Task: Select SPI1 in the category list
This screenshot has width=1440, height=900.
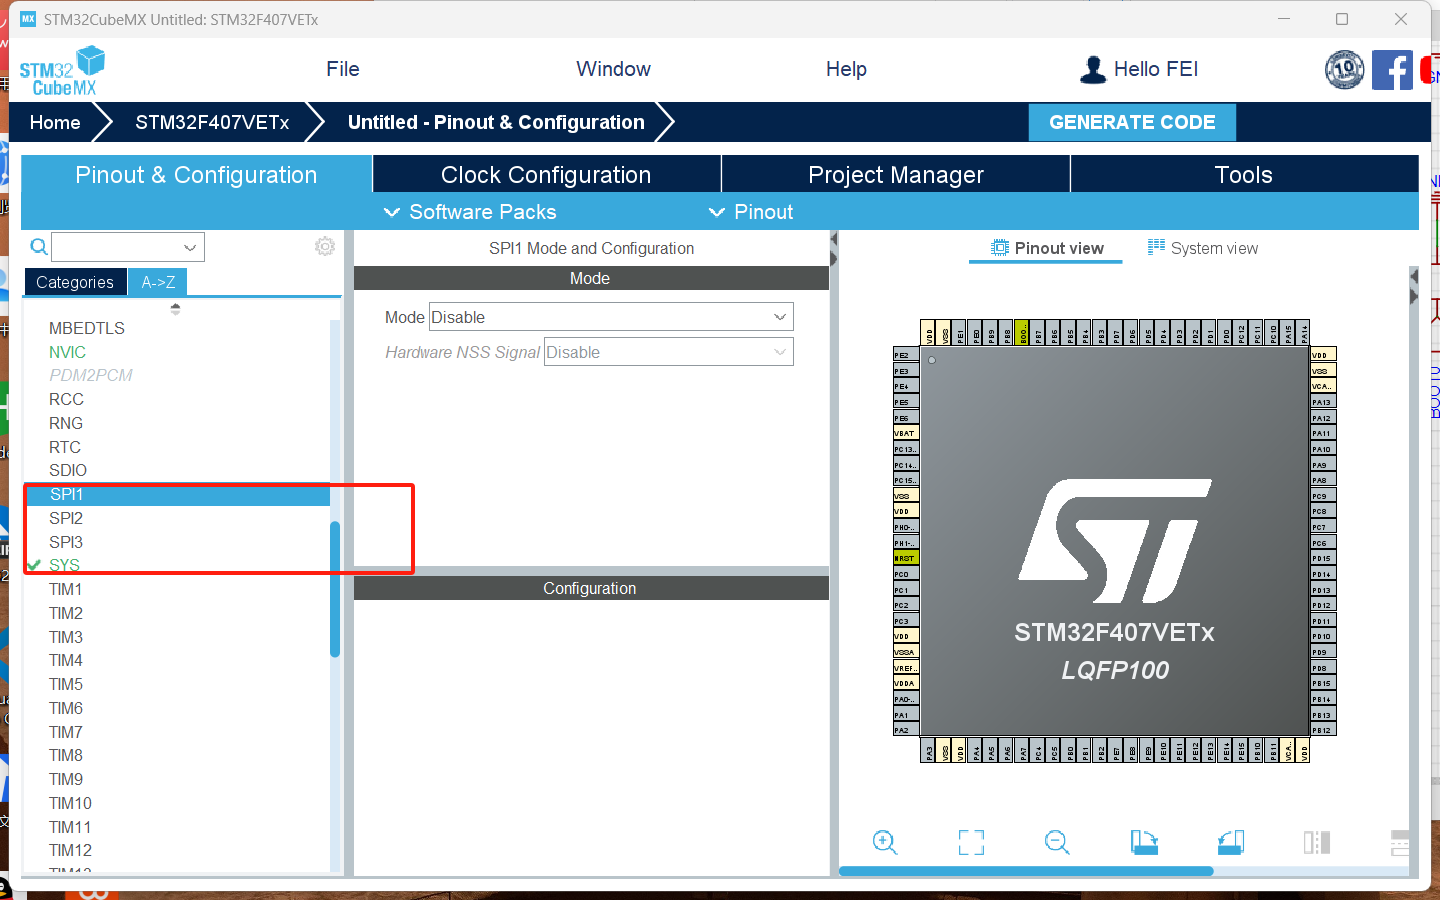Action: pos(177,494)
